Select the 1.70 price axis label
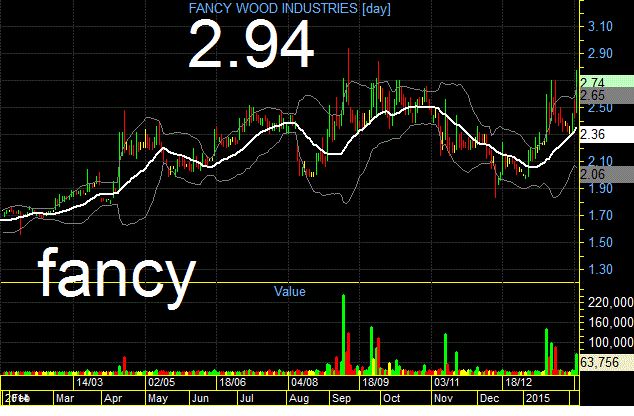The image size is (634, 416). 600,215
